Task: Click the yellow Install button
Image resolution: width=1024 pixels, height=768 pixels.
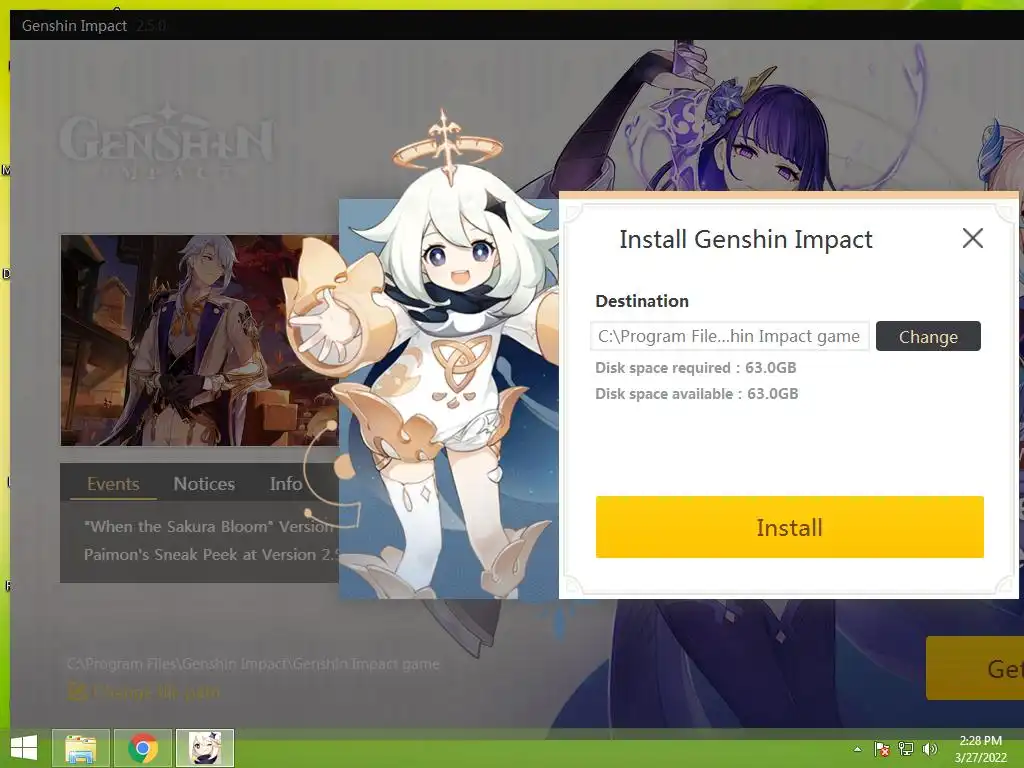Action: 789,527
